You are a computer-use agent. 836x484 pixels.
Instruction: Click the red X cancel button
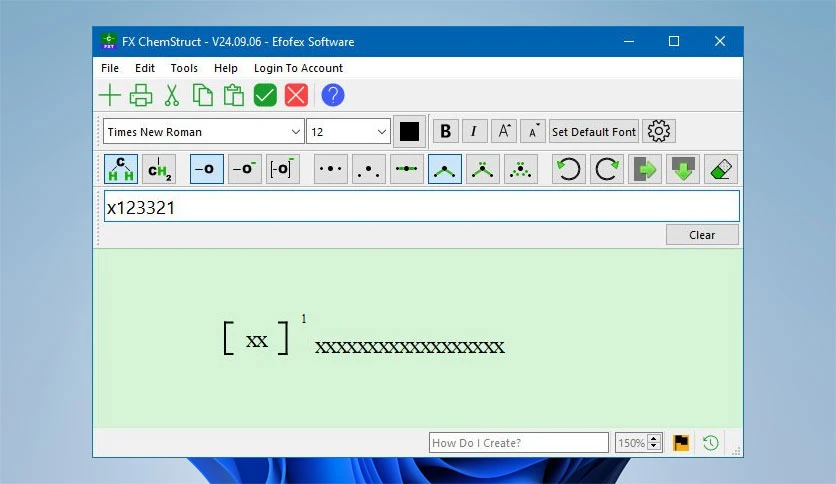click(x=296, y=95)
